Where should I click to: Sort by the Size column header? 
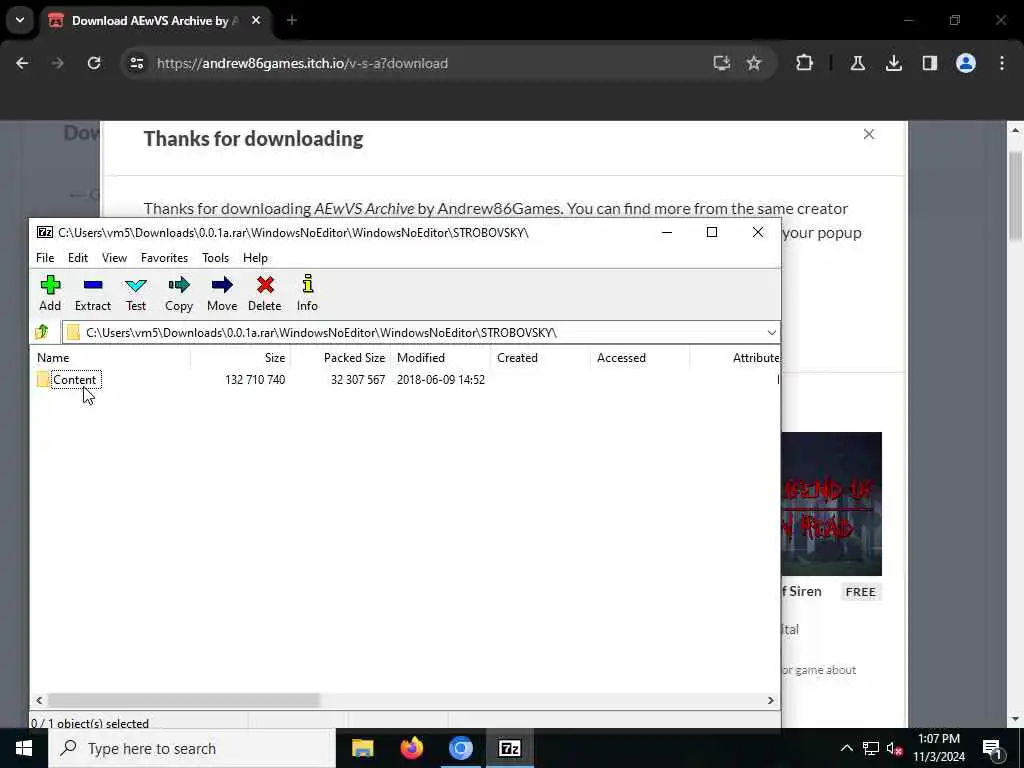[x=240, y=358]
